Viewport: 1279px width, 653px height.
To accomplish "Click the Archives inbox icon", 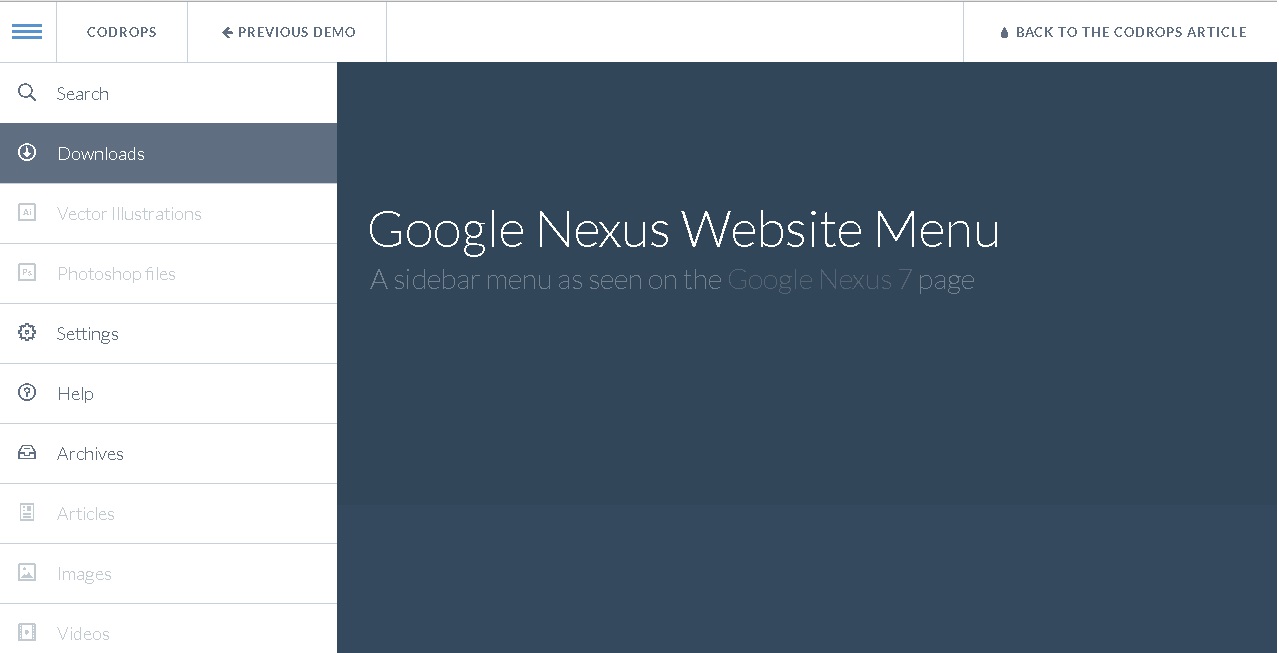I will click(27, 453).
